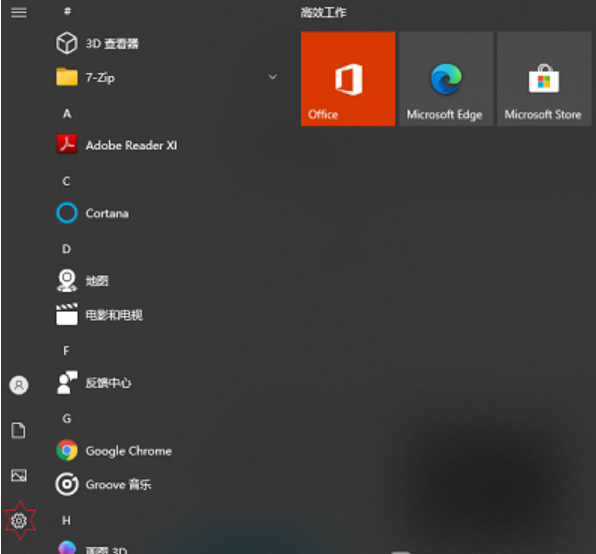
Task: Open the Documents sidebar icon
Action: click(x=19, y=431)
